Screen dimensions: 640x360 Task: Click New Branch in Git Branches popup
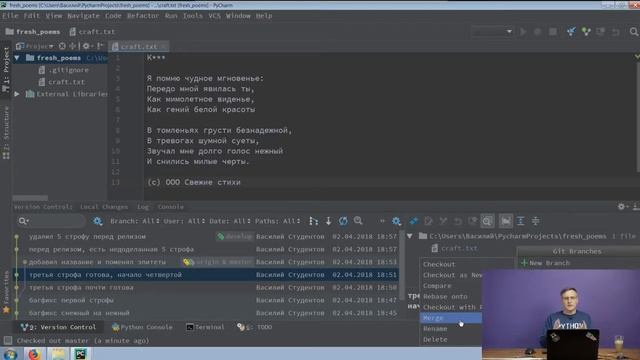tap(545, 263)
